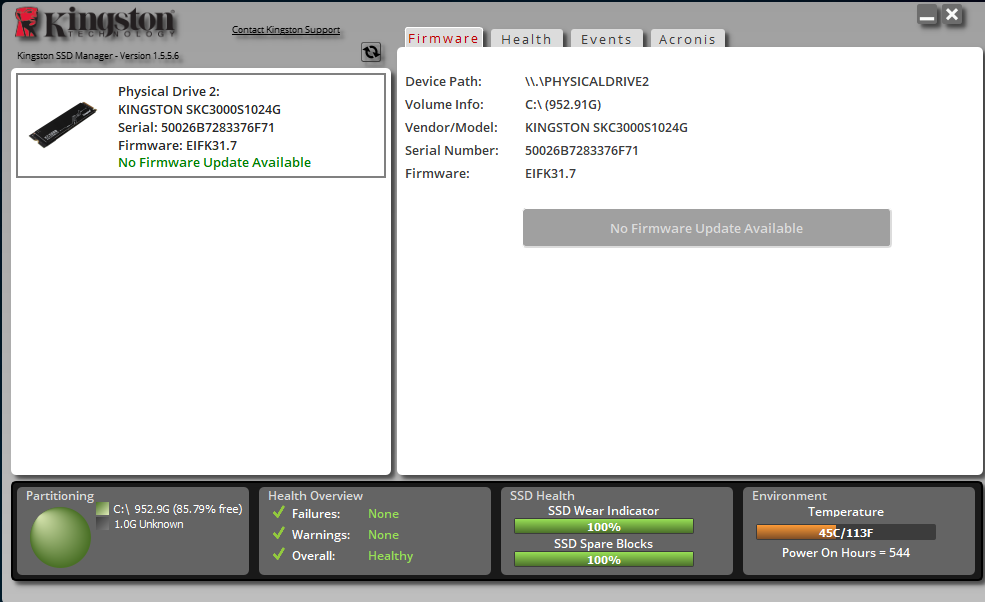Click the green partition pie chart
The width and height of the screenshot is (985, 602).
pos(61,537)
